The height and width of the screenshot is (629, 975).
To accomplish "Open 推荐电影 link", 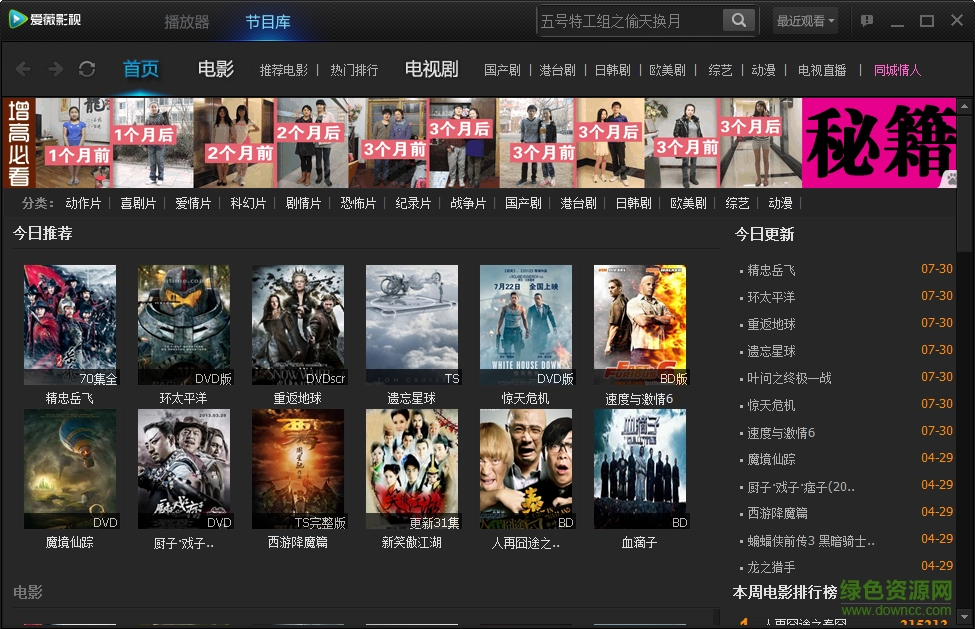I will pyautogui.click(x=284, y=70).
